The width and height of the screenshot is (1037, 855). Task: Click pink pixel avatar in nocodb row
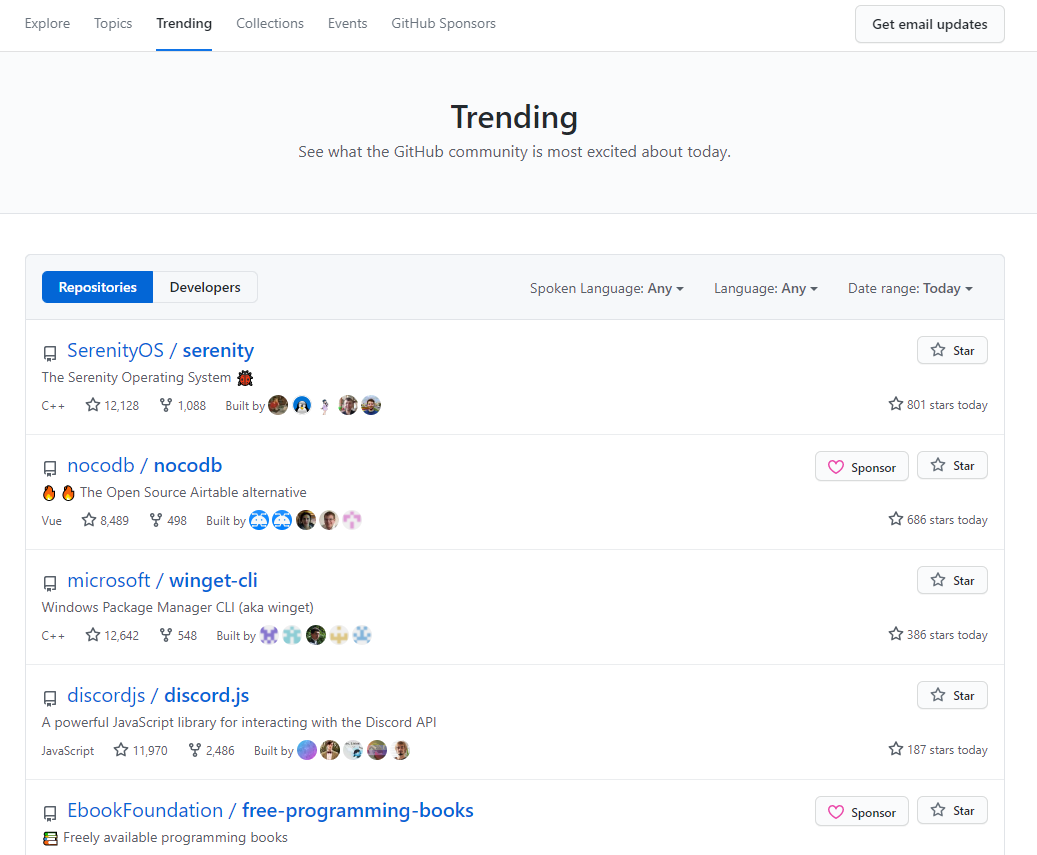click(x=352, y=520)
